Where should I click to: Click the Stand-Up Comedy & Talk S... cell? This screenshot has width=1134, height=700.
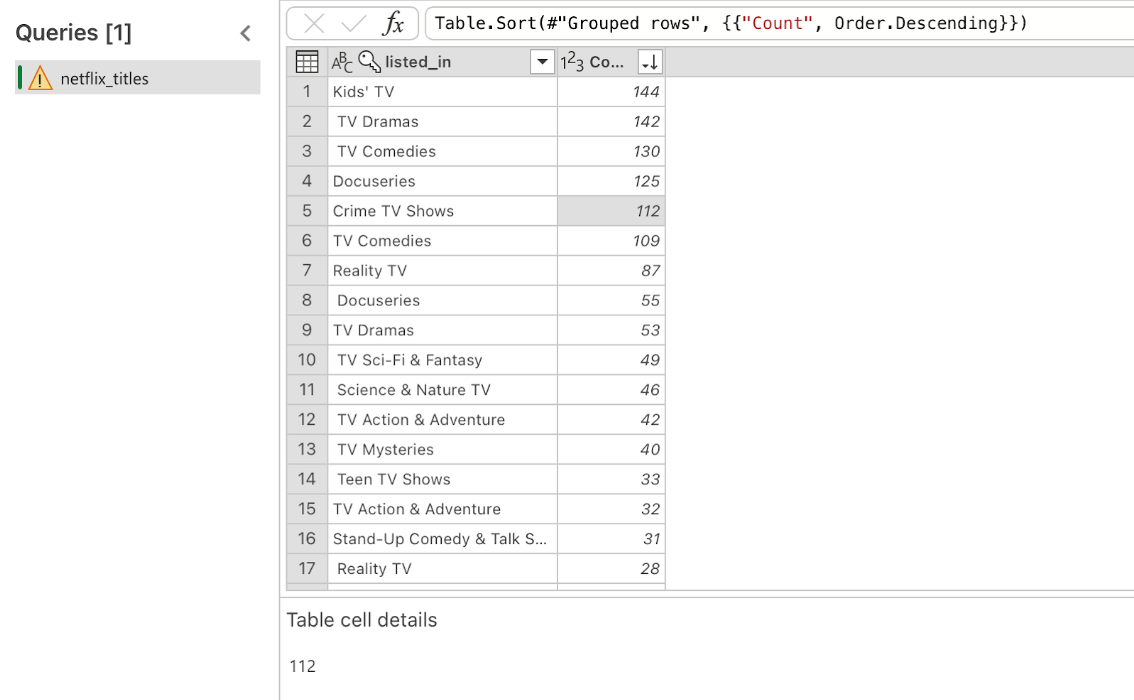443,539
